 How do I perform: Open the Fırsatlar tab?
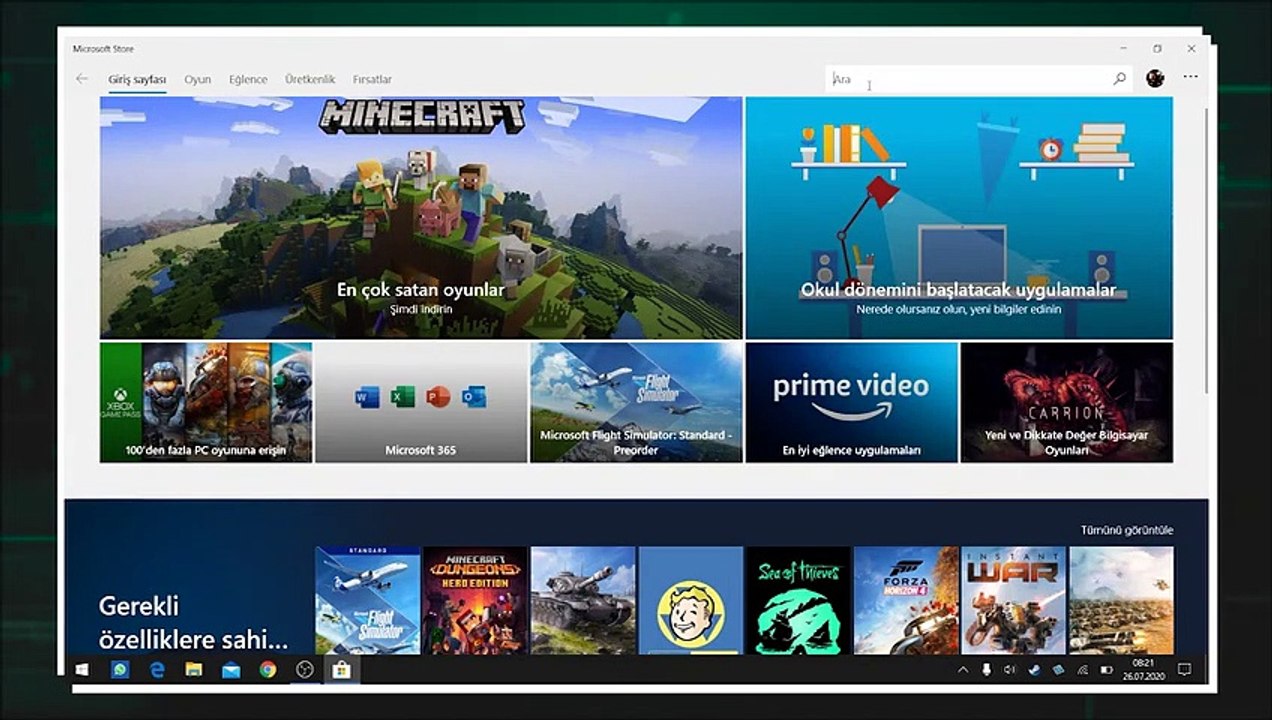372,79
